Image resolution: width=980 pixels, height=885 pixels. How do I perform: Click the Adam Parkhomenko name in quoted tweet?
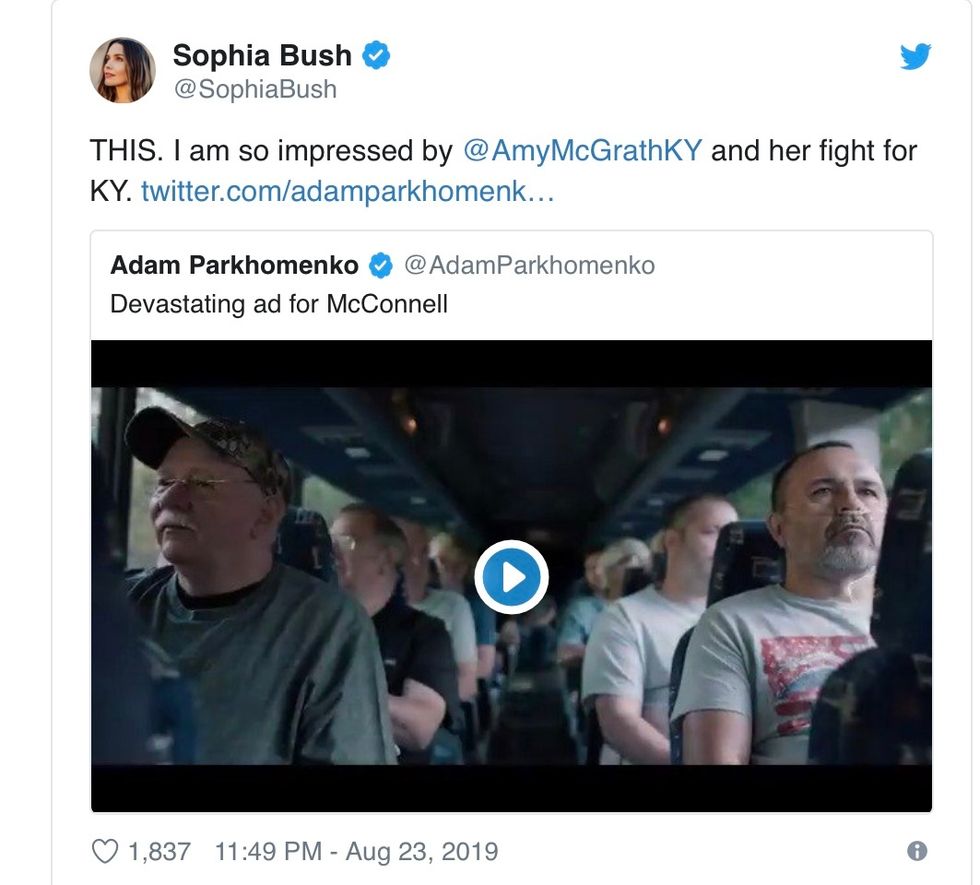[234, 265]
